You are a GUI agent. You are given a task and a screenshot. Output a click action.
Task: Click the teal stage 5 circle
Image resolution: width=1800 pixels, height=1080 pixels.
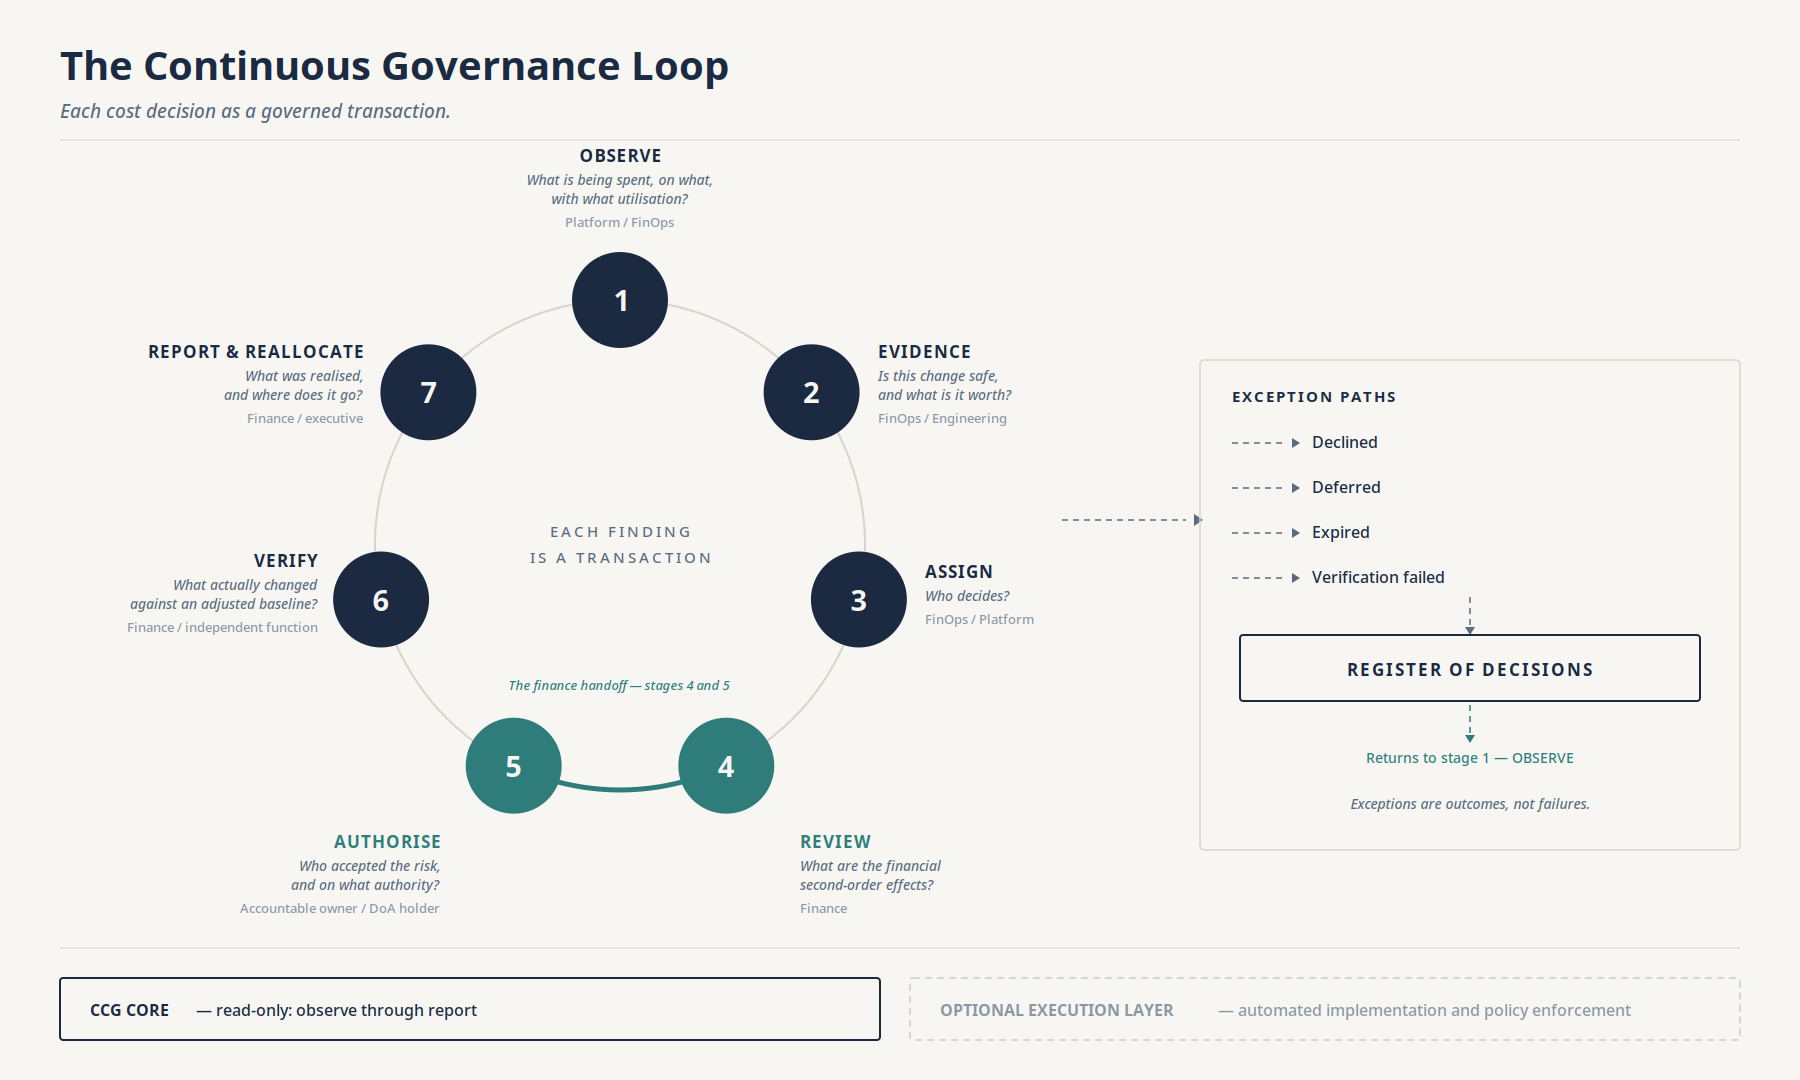[513, 766]
